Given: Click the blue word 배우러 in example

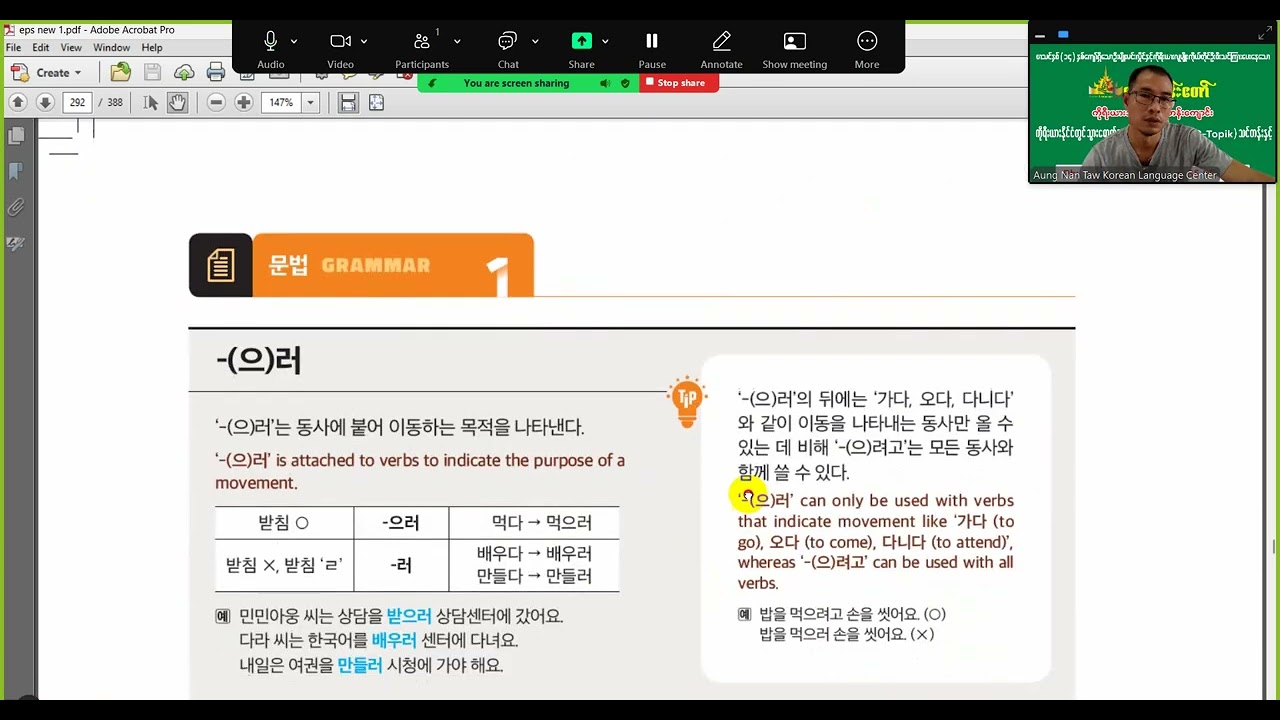Looking at the screenshot, I should (x=394, y=640).
